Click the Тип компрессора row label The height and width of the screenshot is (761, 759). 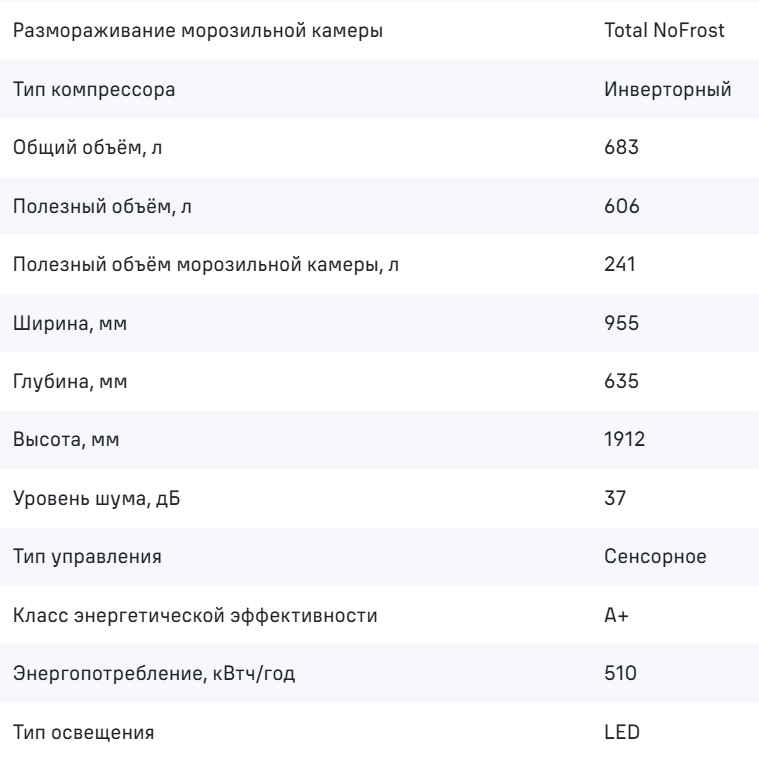tap(94, 90)
